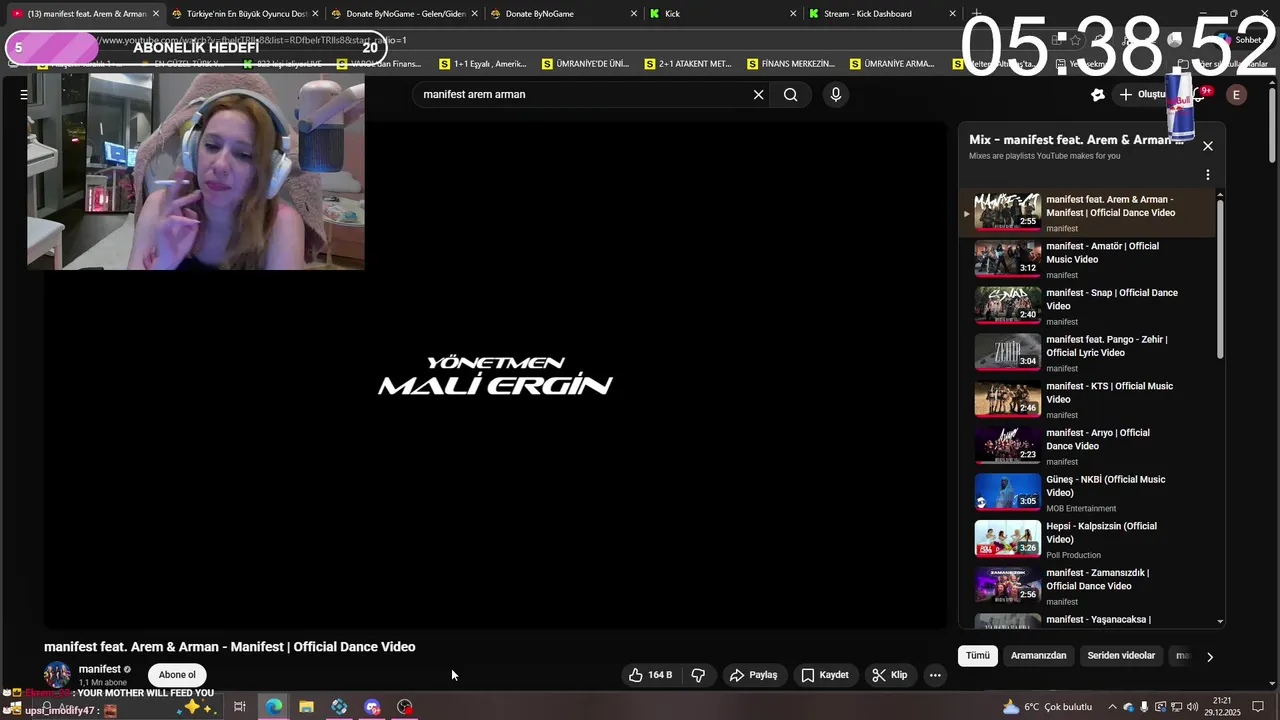Open 1+1 Eşyalı Americ bookmark
This screenshot has width=1280, height=720.
pyautogui.click(x=484, y=64)
